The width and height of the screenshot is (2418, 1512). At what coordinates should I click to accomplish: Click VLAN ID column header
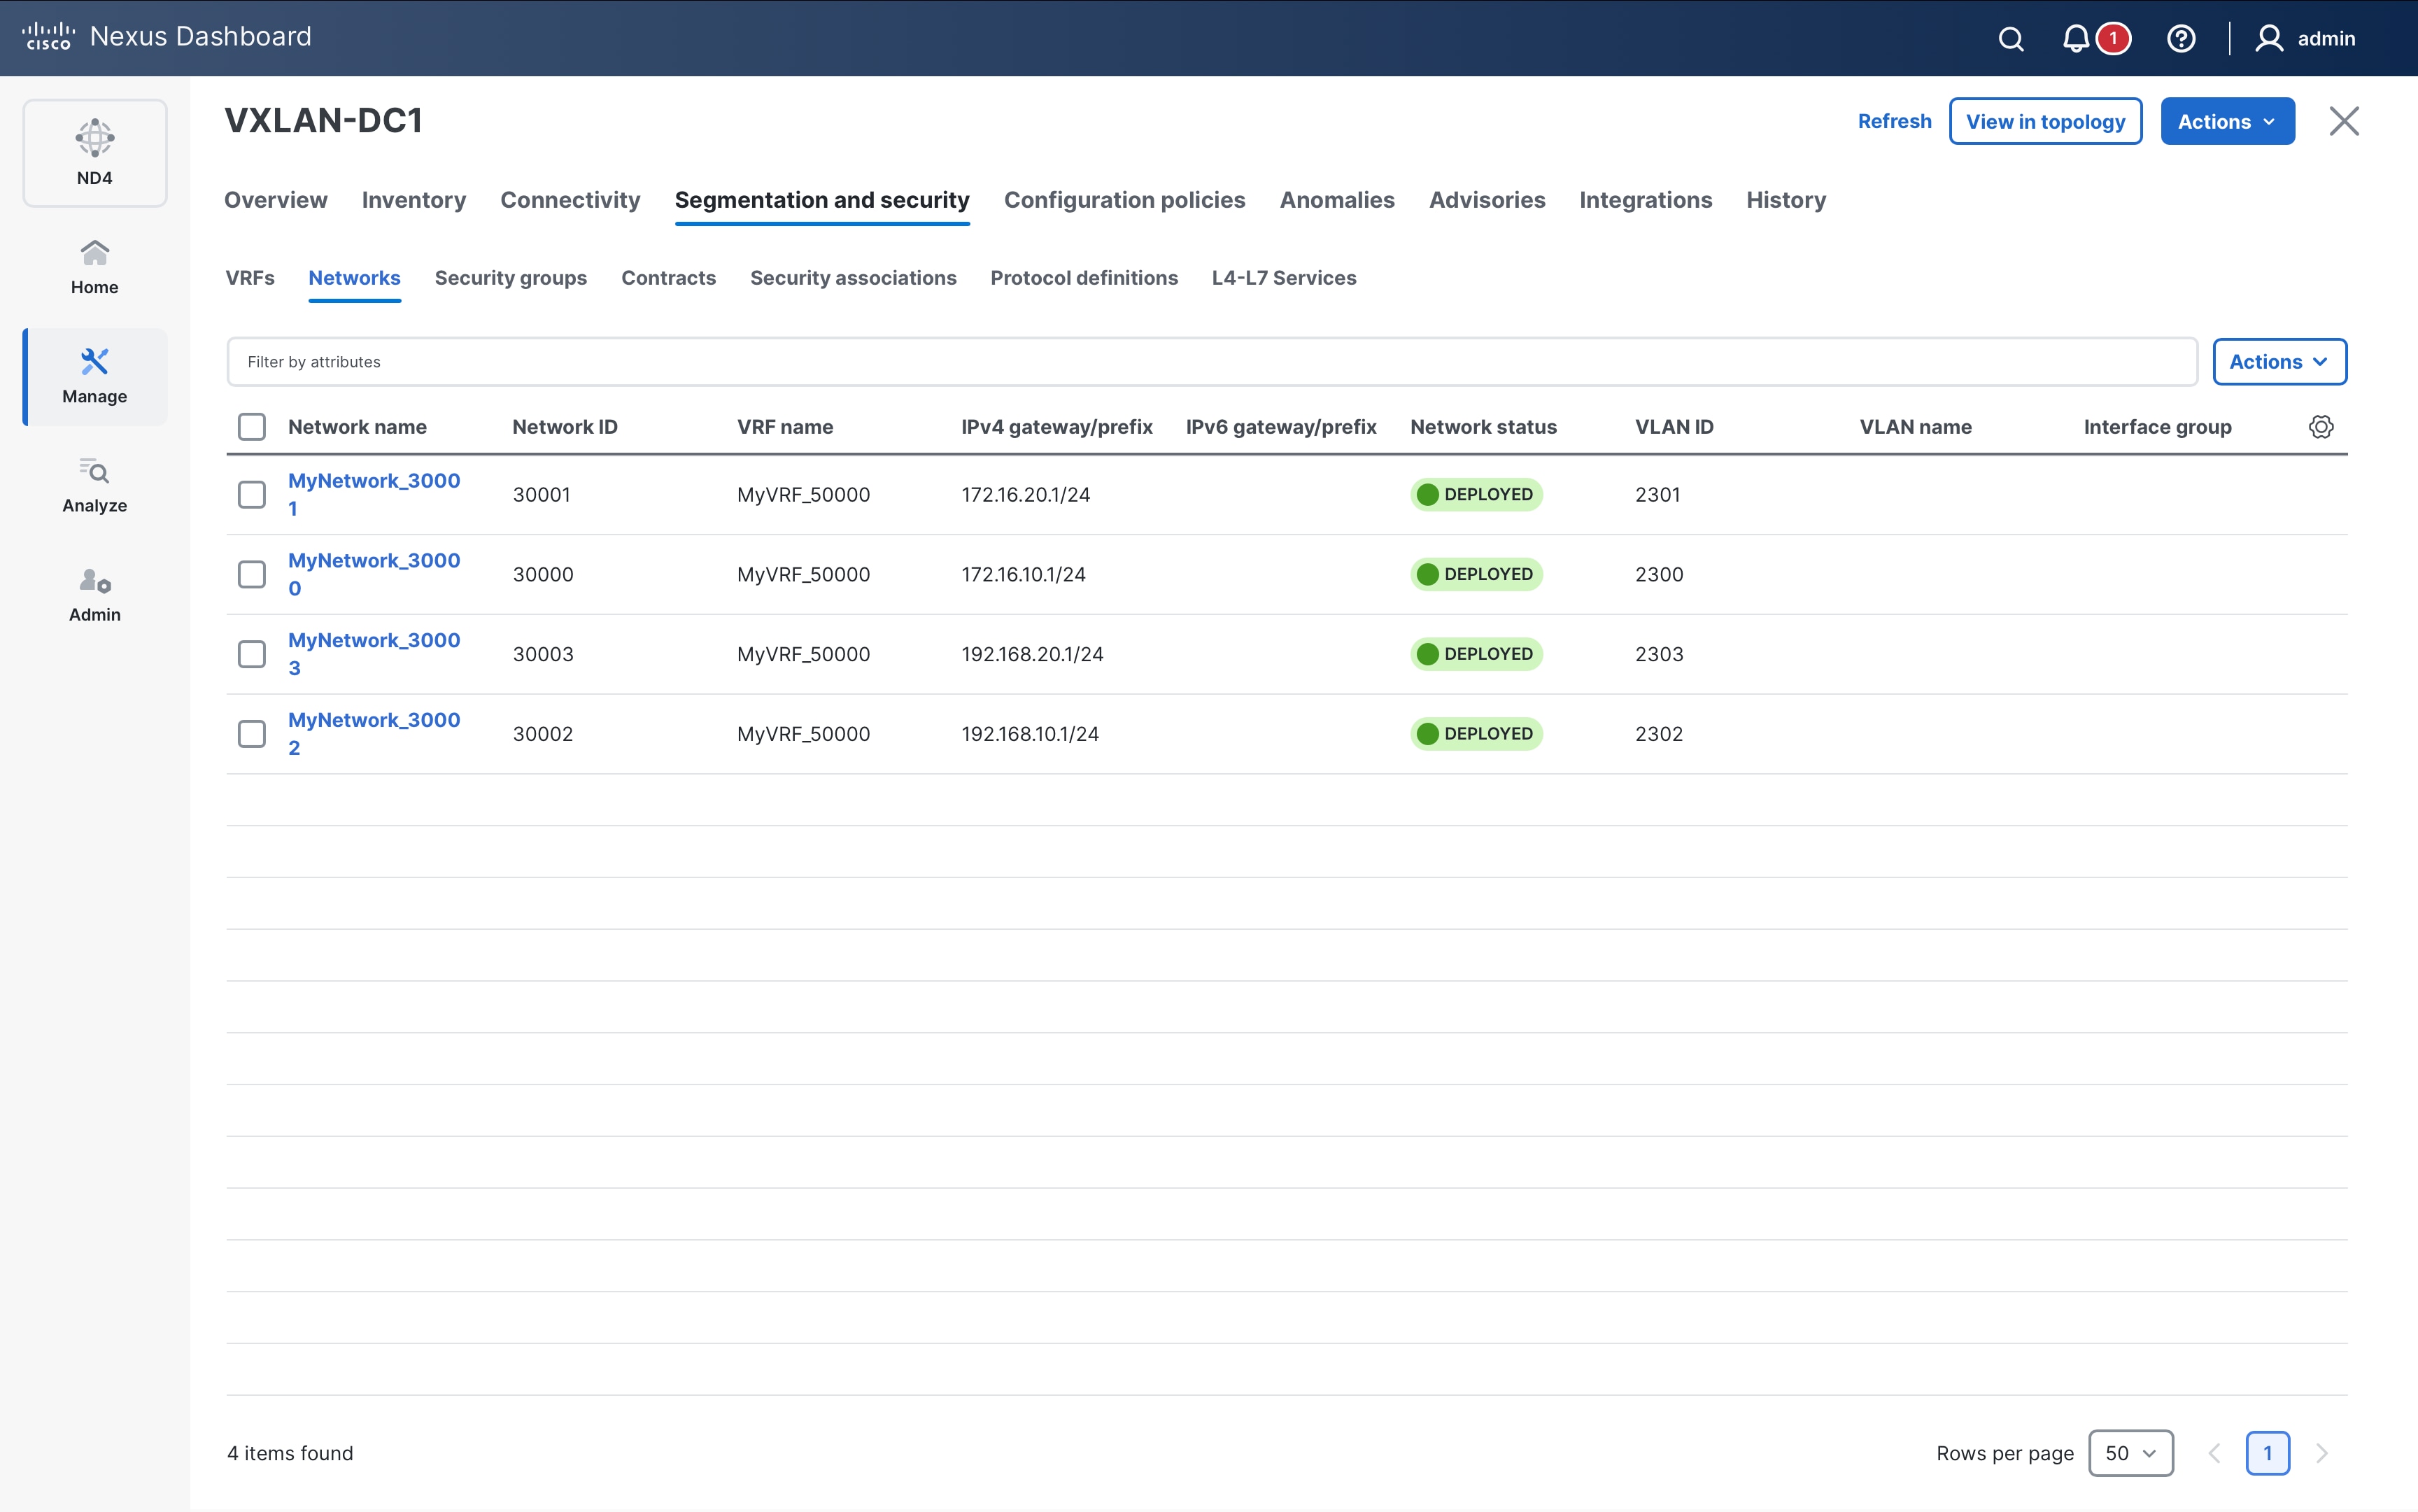(1674, 427)
